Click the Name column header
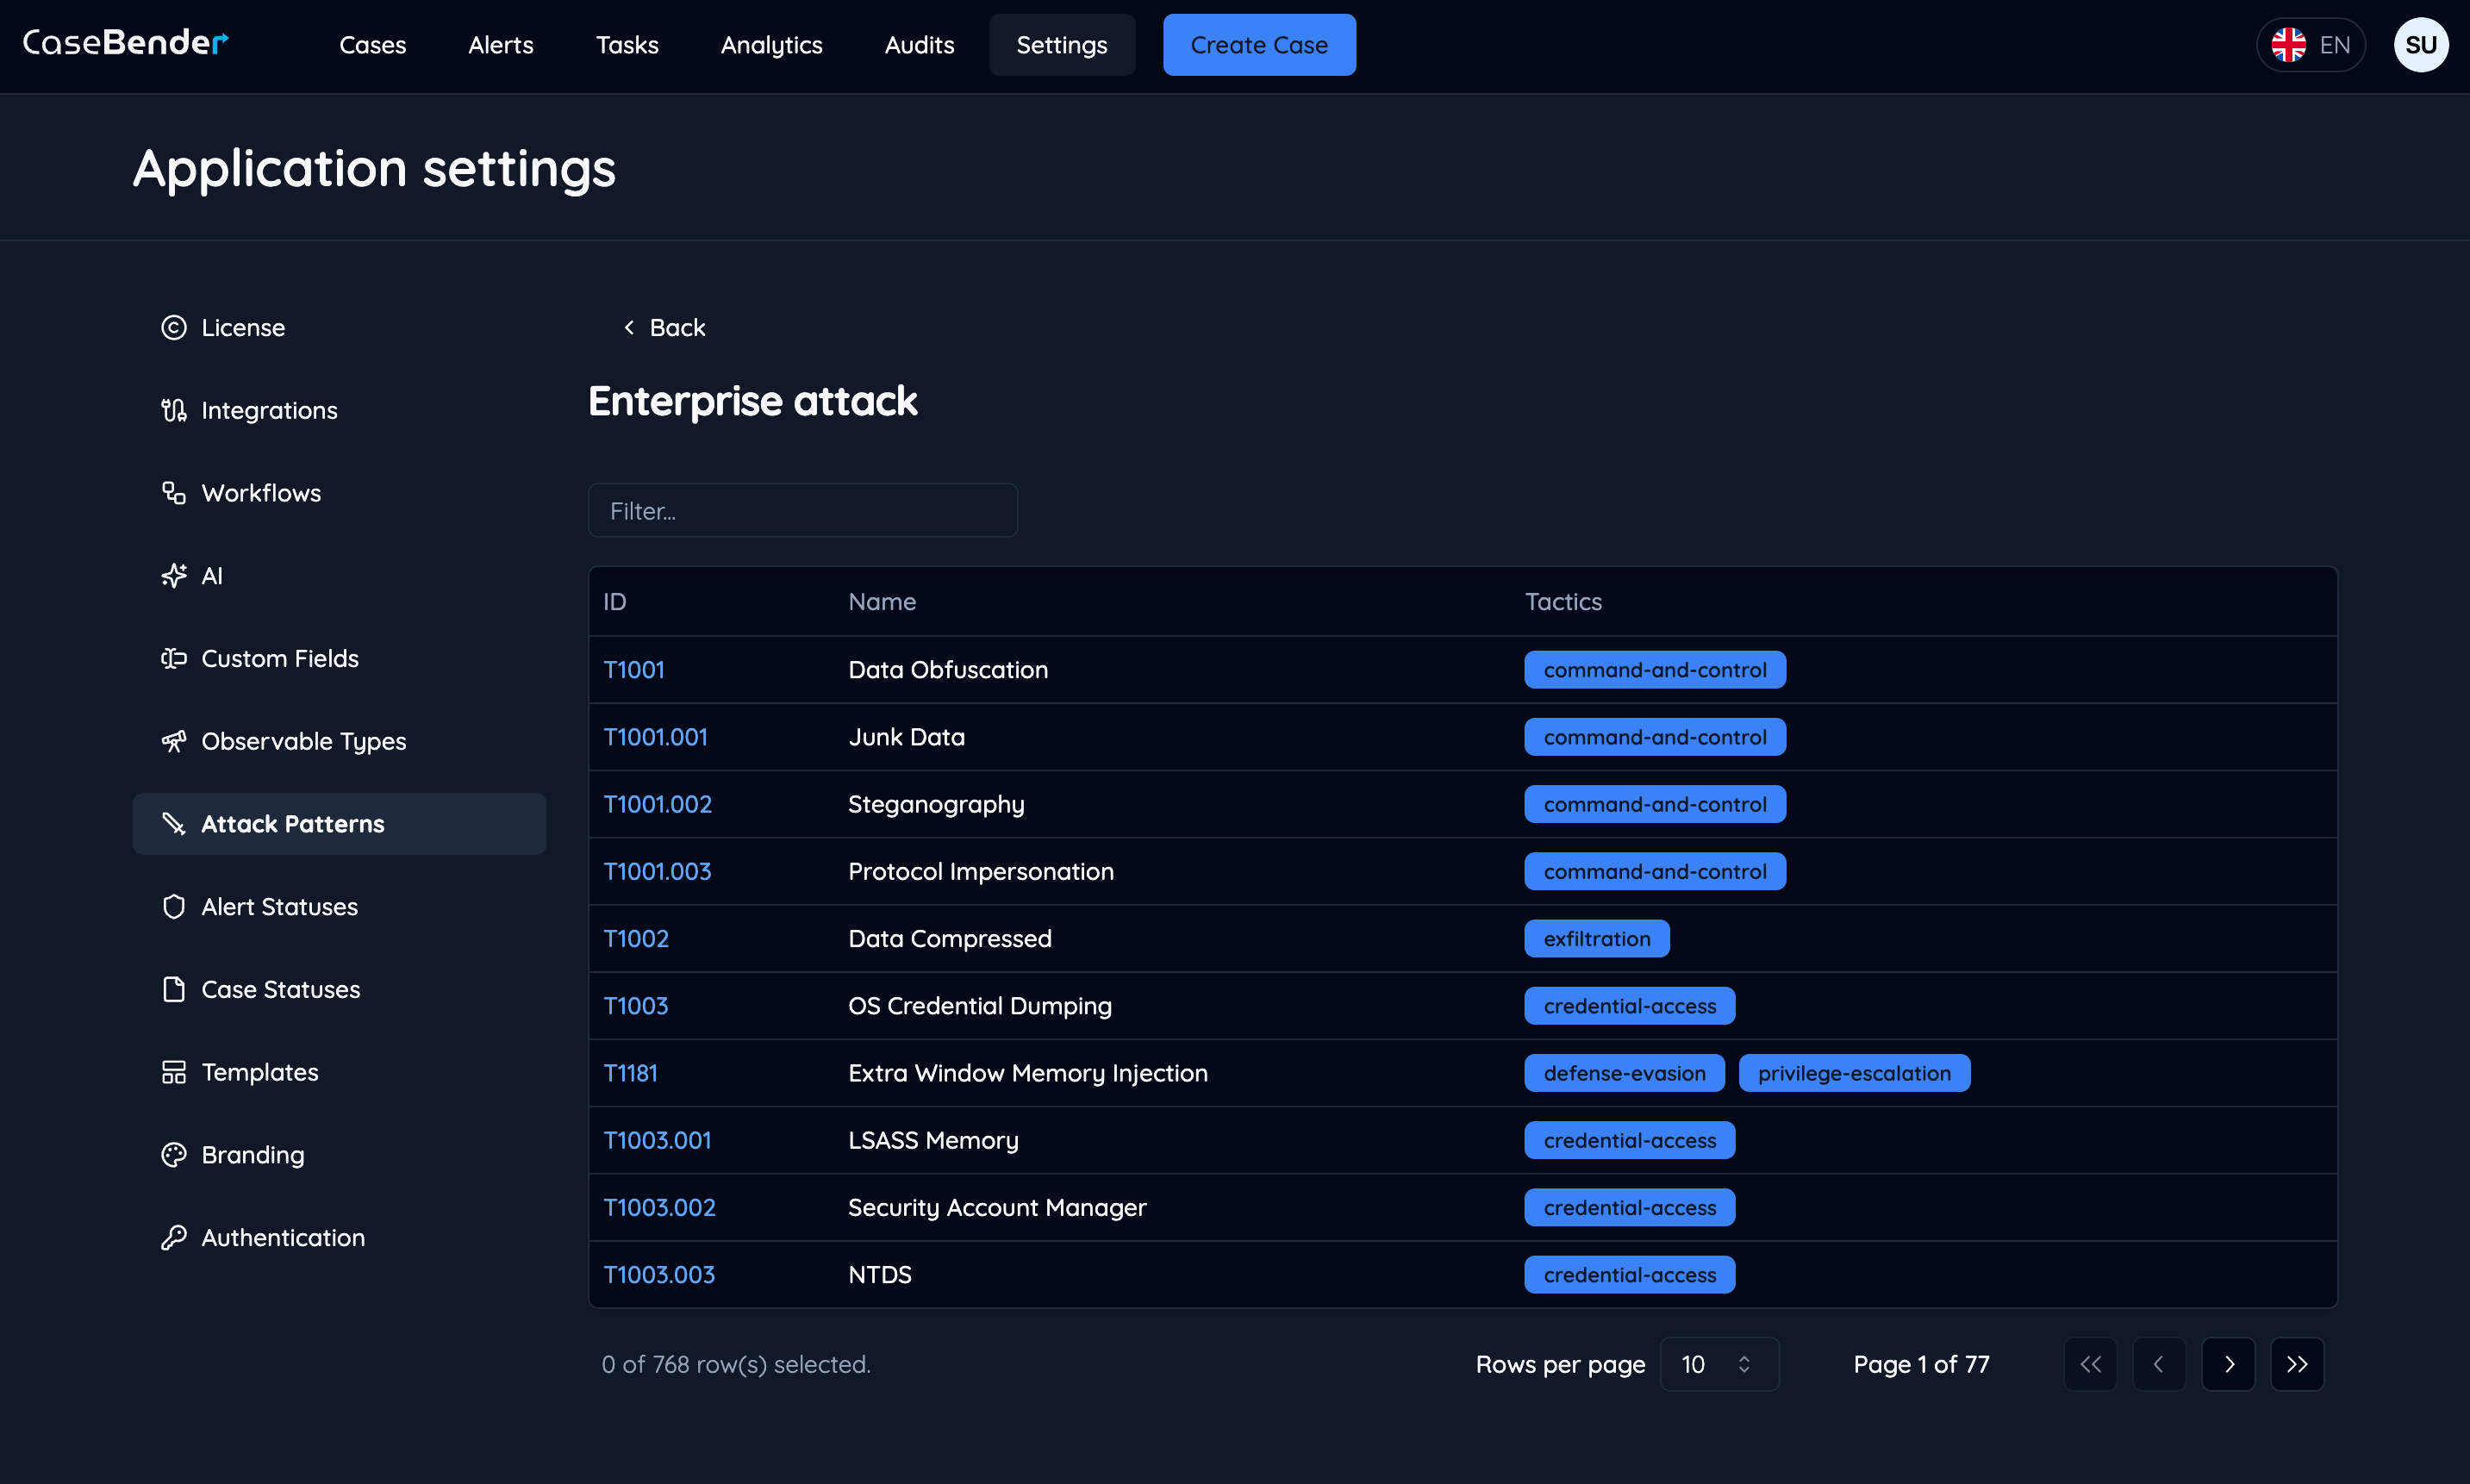Image resolution: width=2470 pixels, height=1484 pixels. (x=882, y=602)
